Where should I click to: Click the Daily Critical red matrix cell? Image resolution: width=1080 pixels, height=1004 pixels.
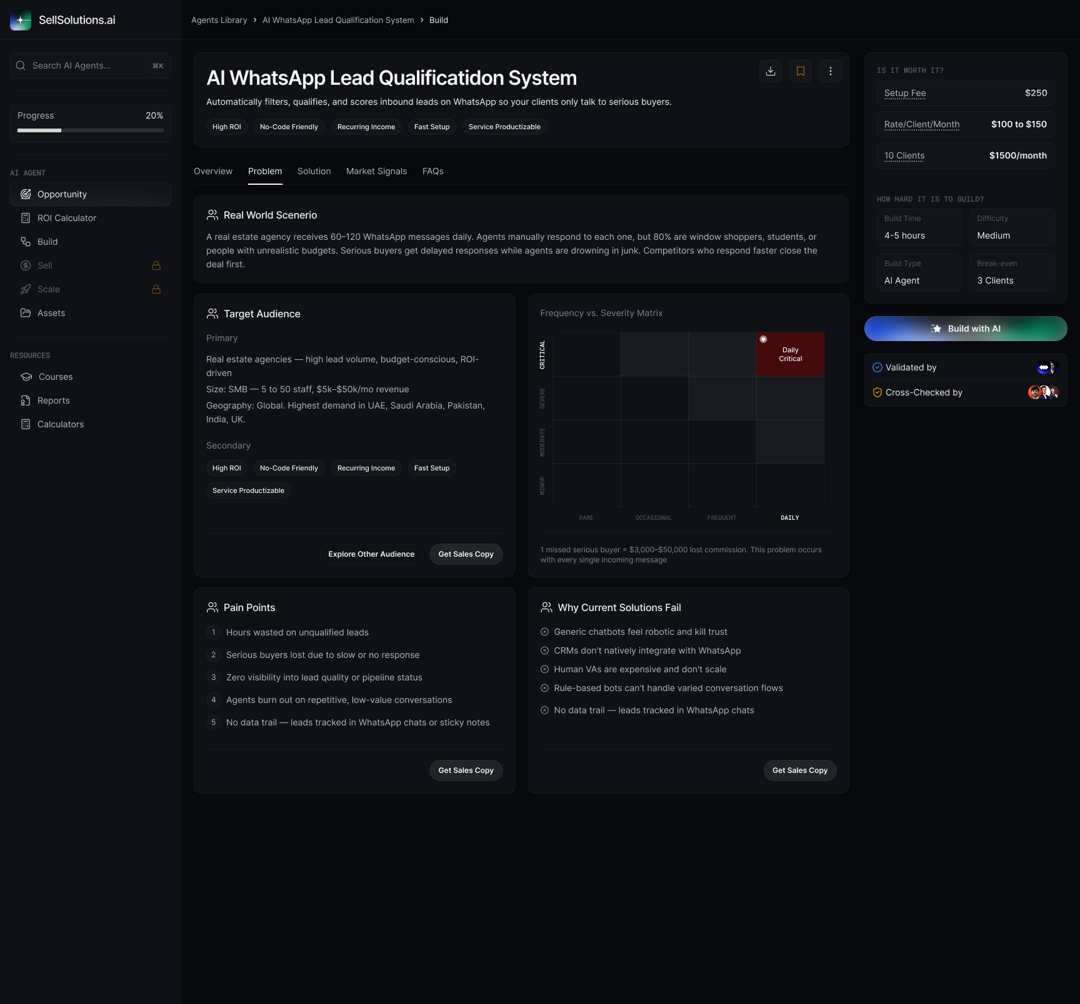click(x=790, y=354)
